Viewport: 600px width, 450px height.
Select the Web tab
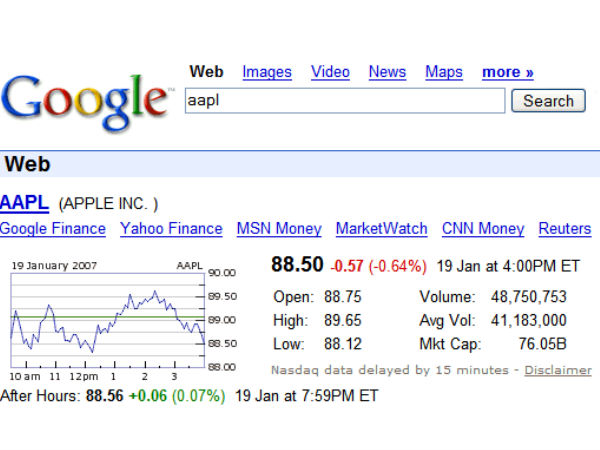tap(207, 72)
